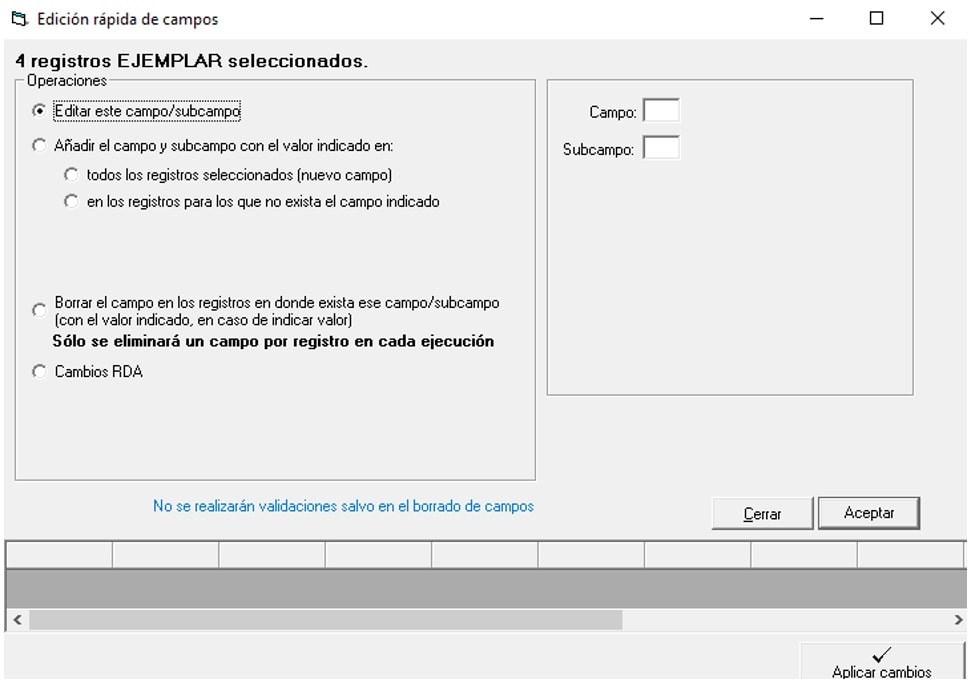This screenshot has height=682, width=973.
Task: Click the Aceptar button
Action: (869, 513)
